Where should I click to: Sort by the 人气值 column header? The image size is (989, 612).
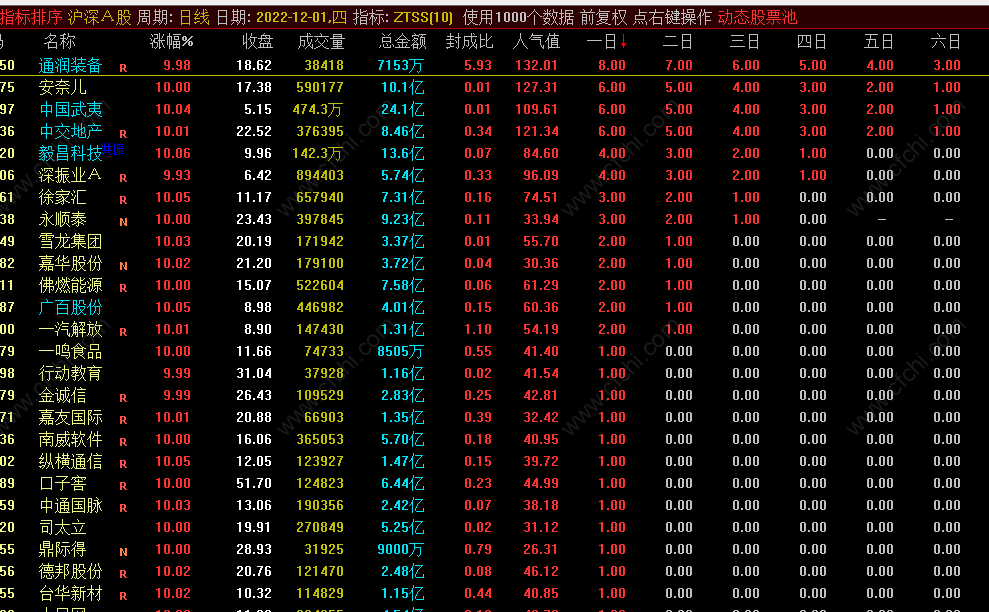click(536, 42)
